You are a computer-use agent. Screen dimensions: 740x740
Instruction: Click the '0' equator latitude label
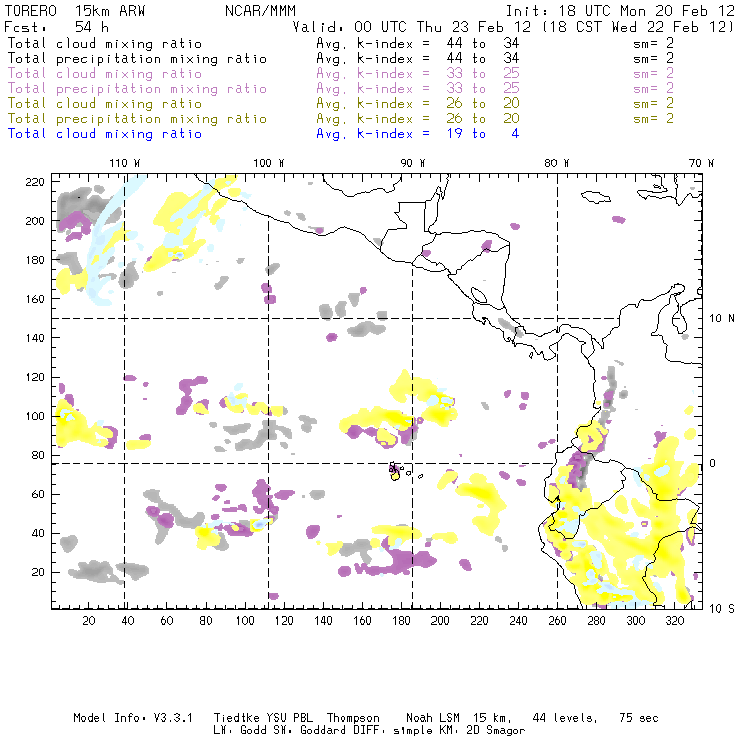click(713, 464)
